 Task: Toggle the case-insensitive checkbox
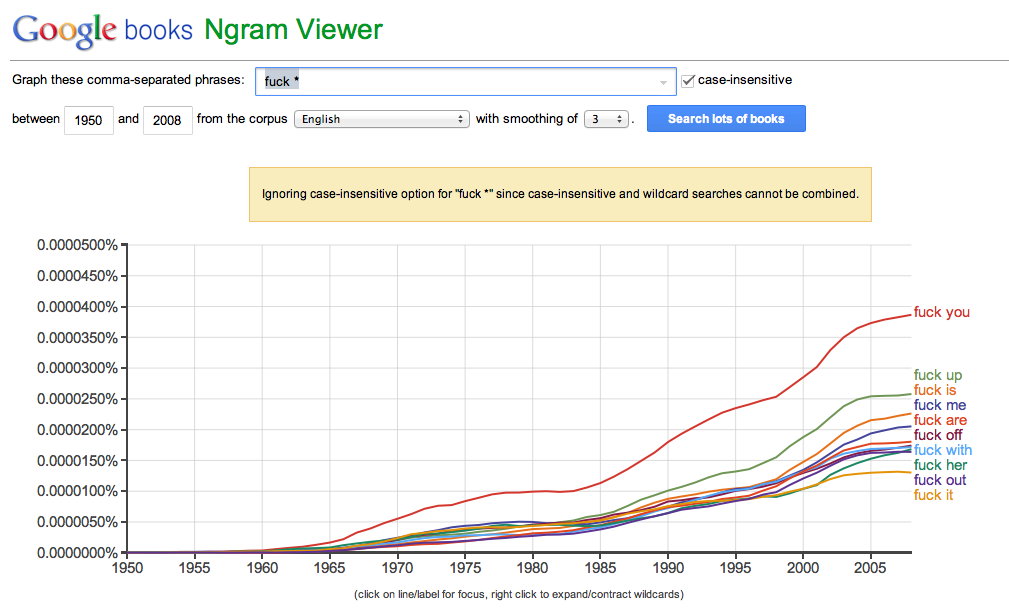(688, 80)
